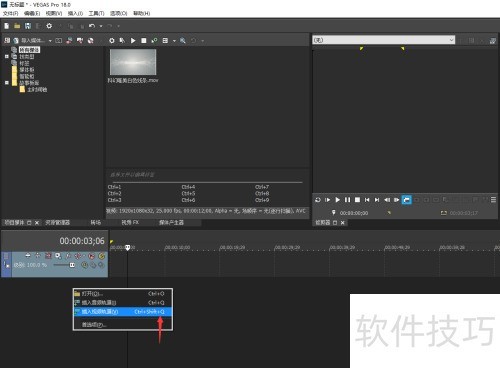The width and height of the screenshot is (500, 368).
Task: Open Import Media dropdown arrow
Action: coord(50,41)
